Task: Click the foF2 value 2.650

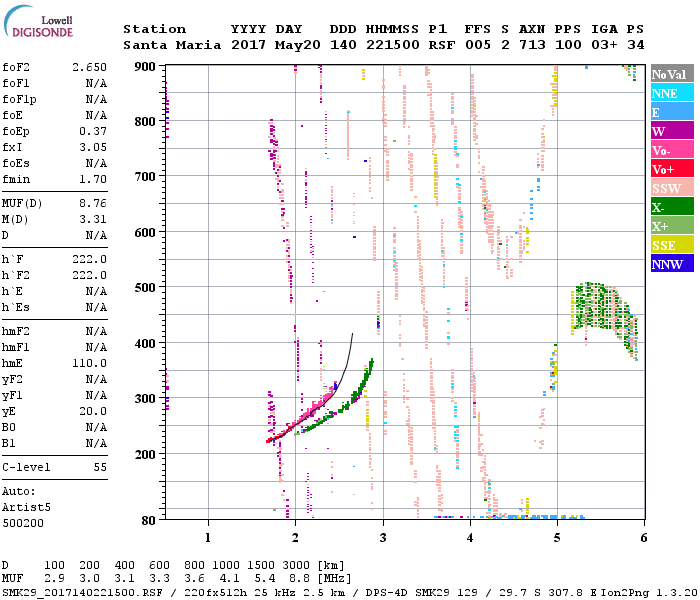Action: [89, 67]
